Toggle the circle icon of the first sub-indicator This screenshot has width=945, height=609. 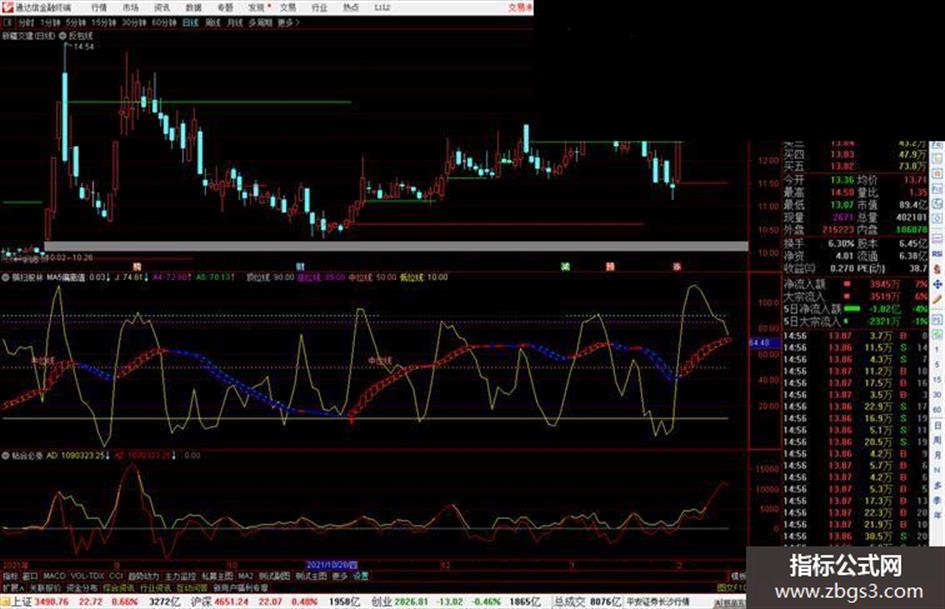[6, 278]
